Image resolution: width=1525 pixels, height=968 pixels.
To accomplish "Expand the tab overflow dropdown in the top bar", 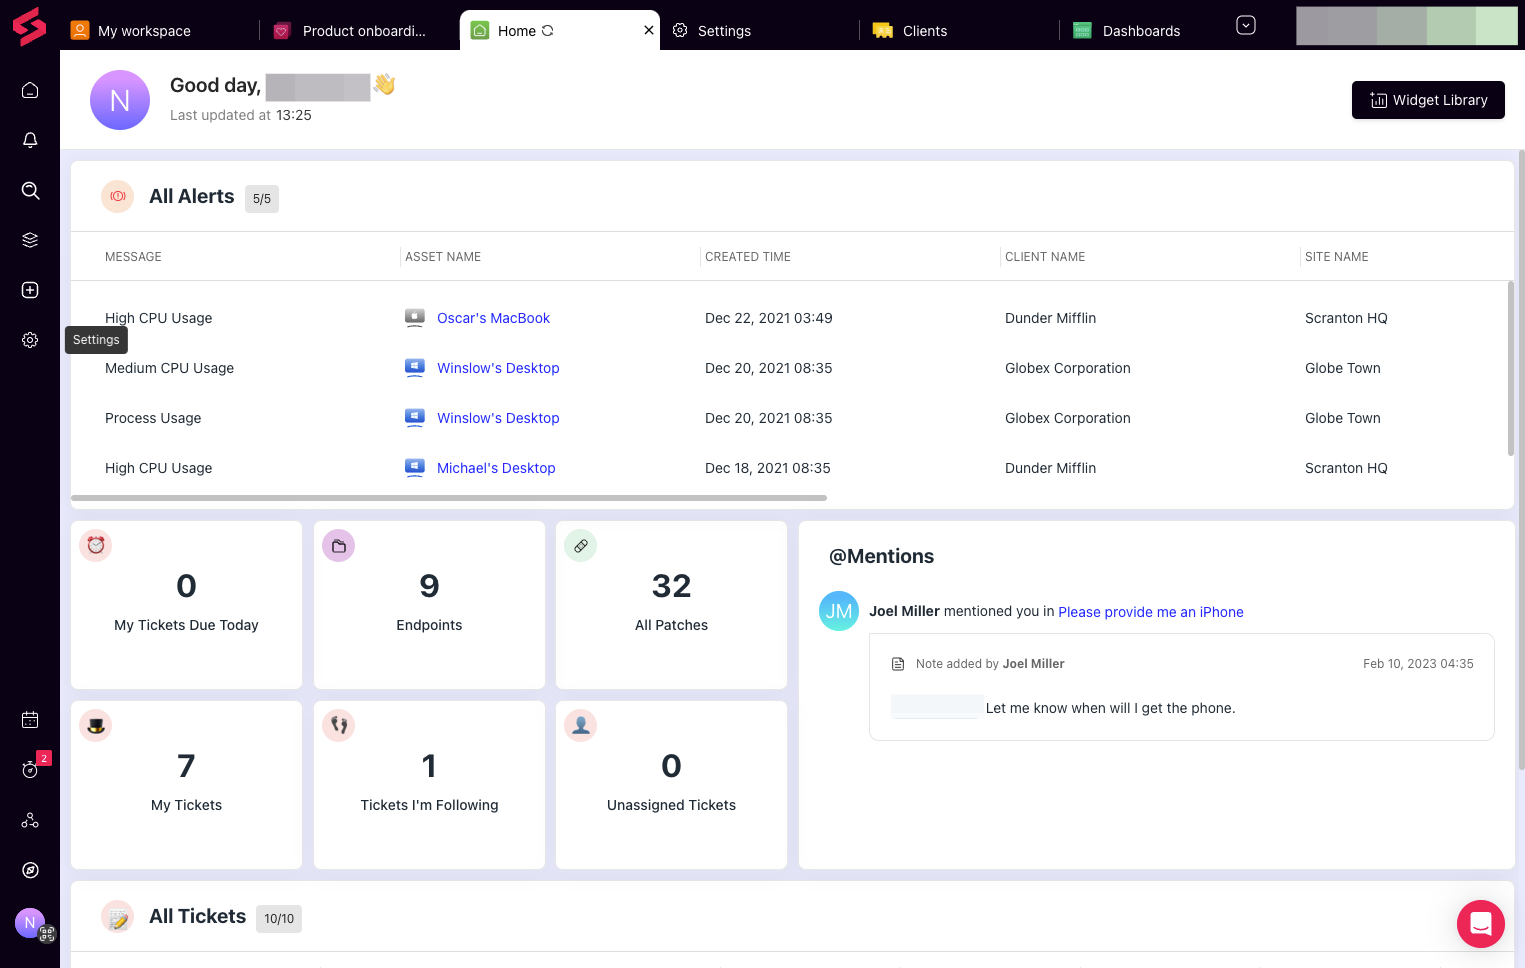I will click(1246, 25).
